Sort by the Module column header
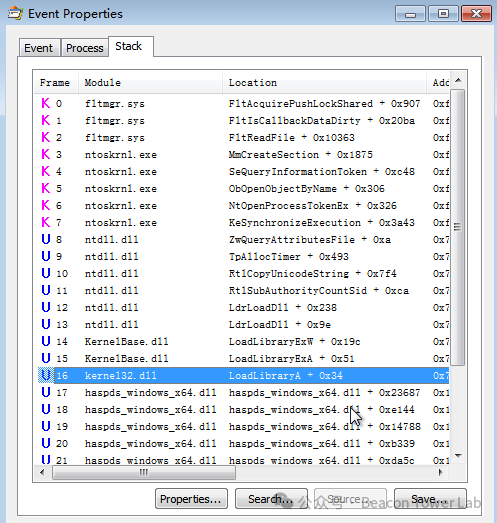Screen dimensions: 497x523 pos(150,82)
